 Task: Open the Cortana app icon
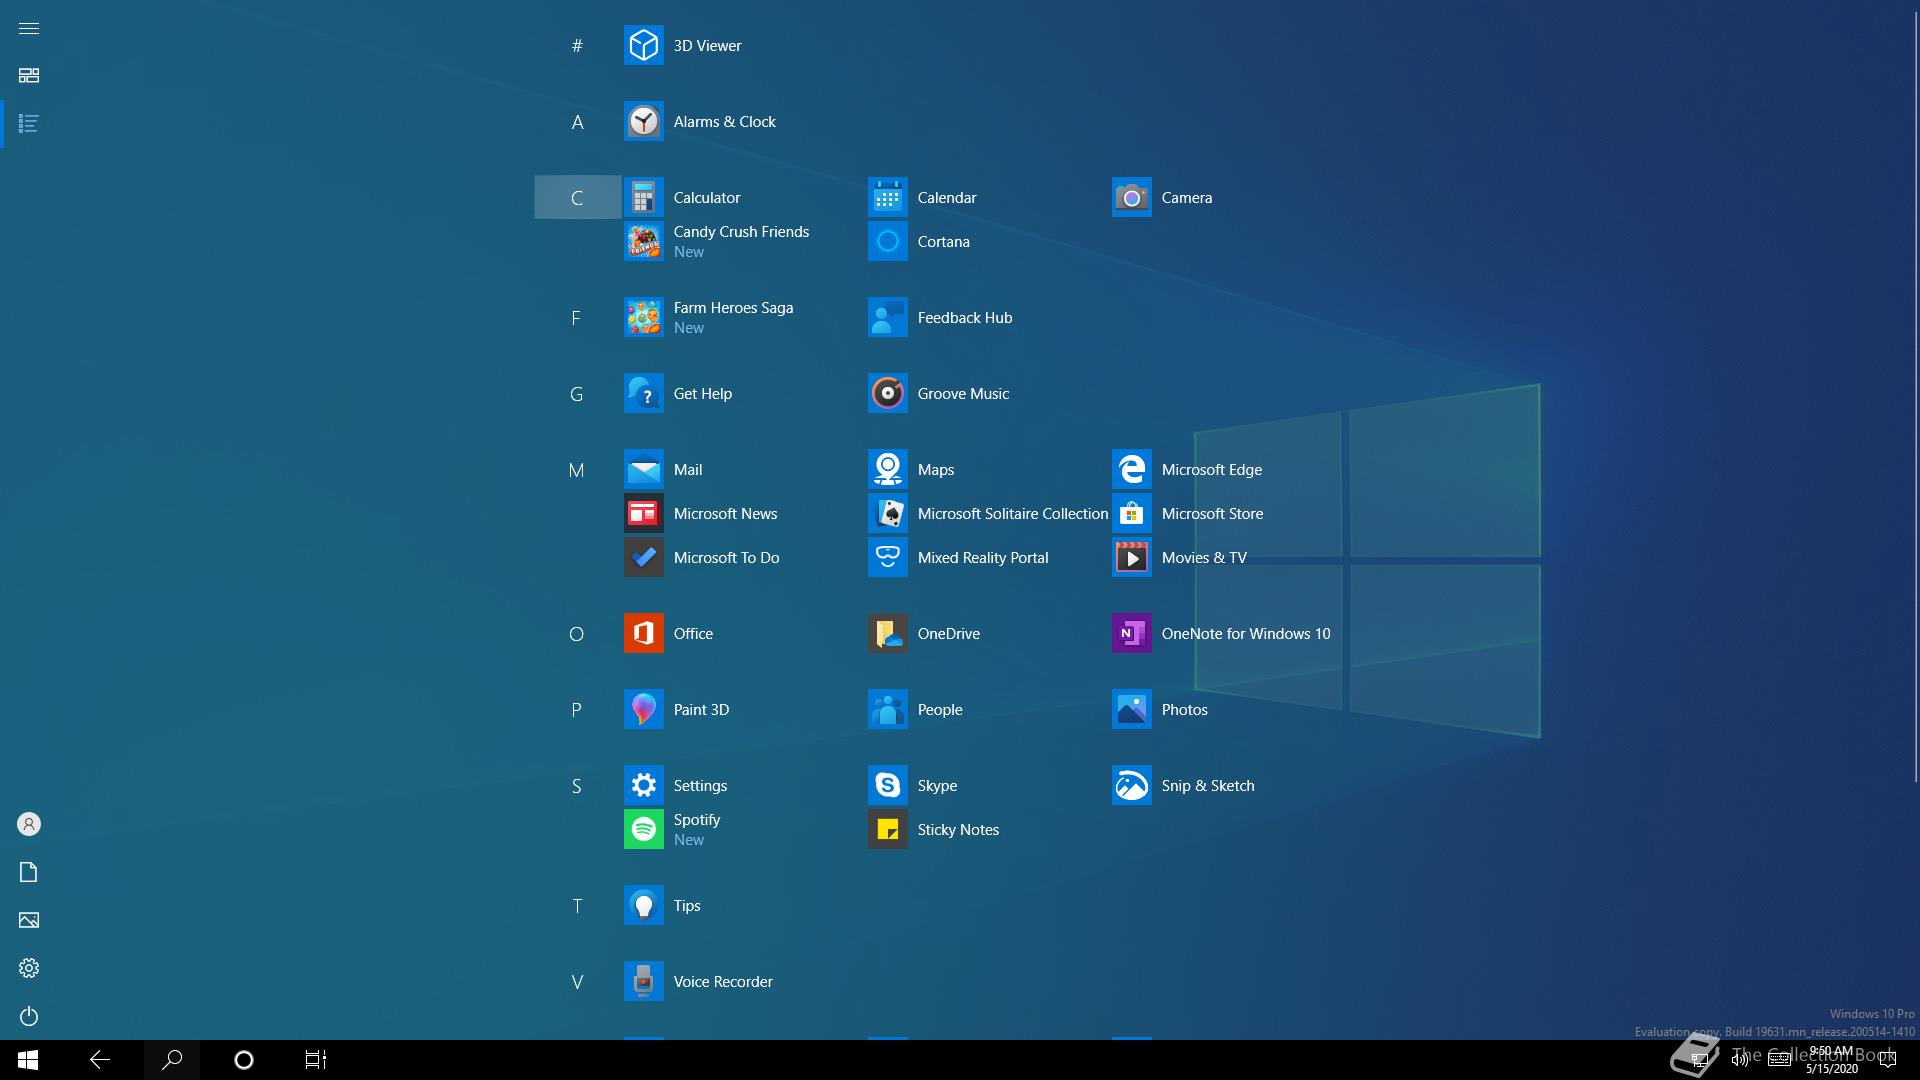(887, 241)
